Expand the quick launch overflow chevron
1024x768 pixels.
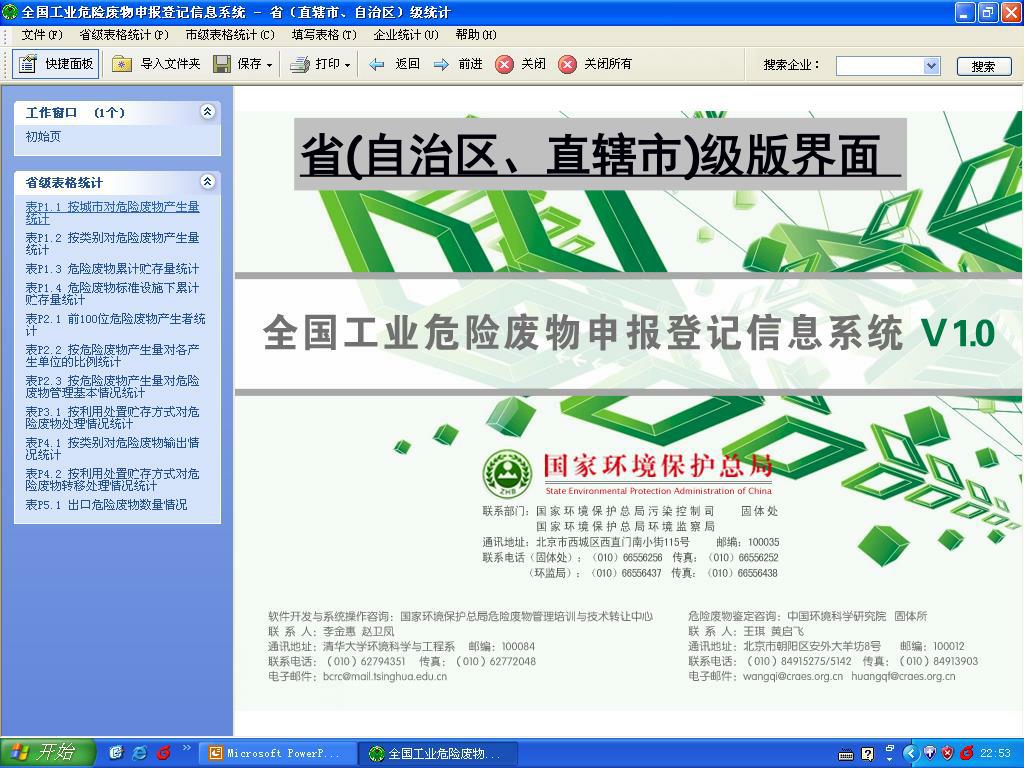click(x=187, y=748)
